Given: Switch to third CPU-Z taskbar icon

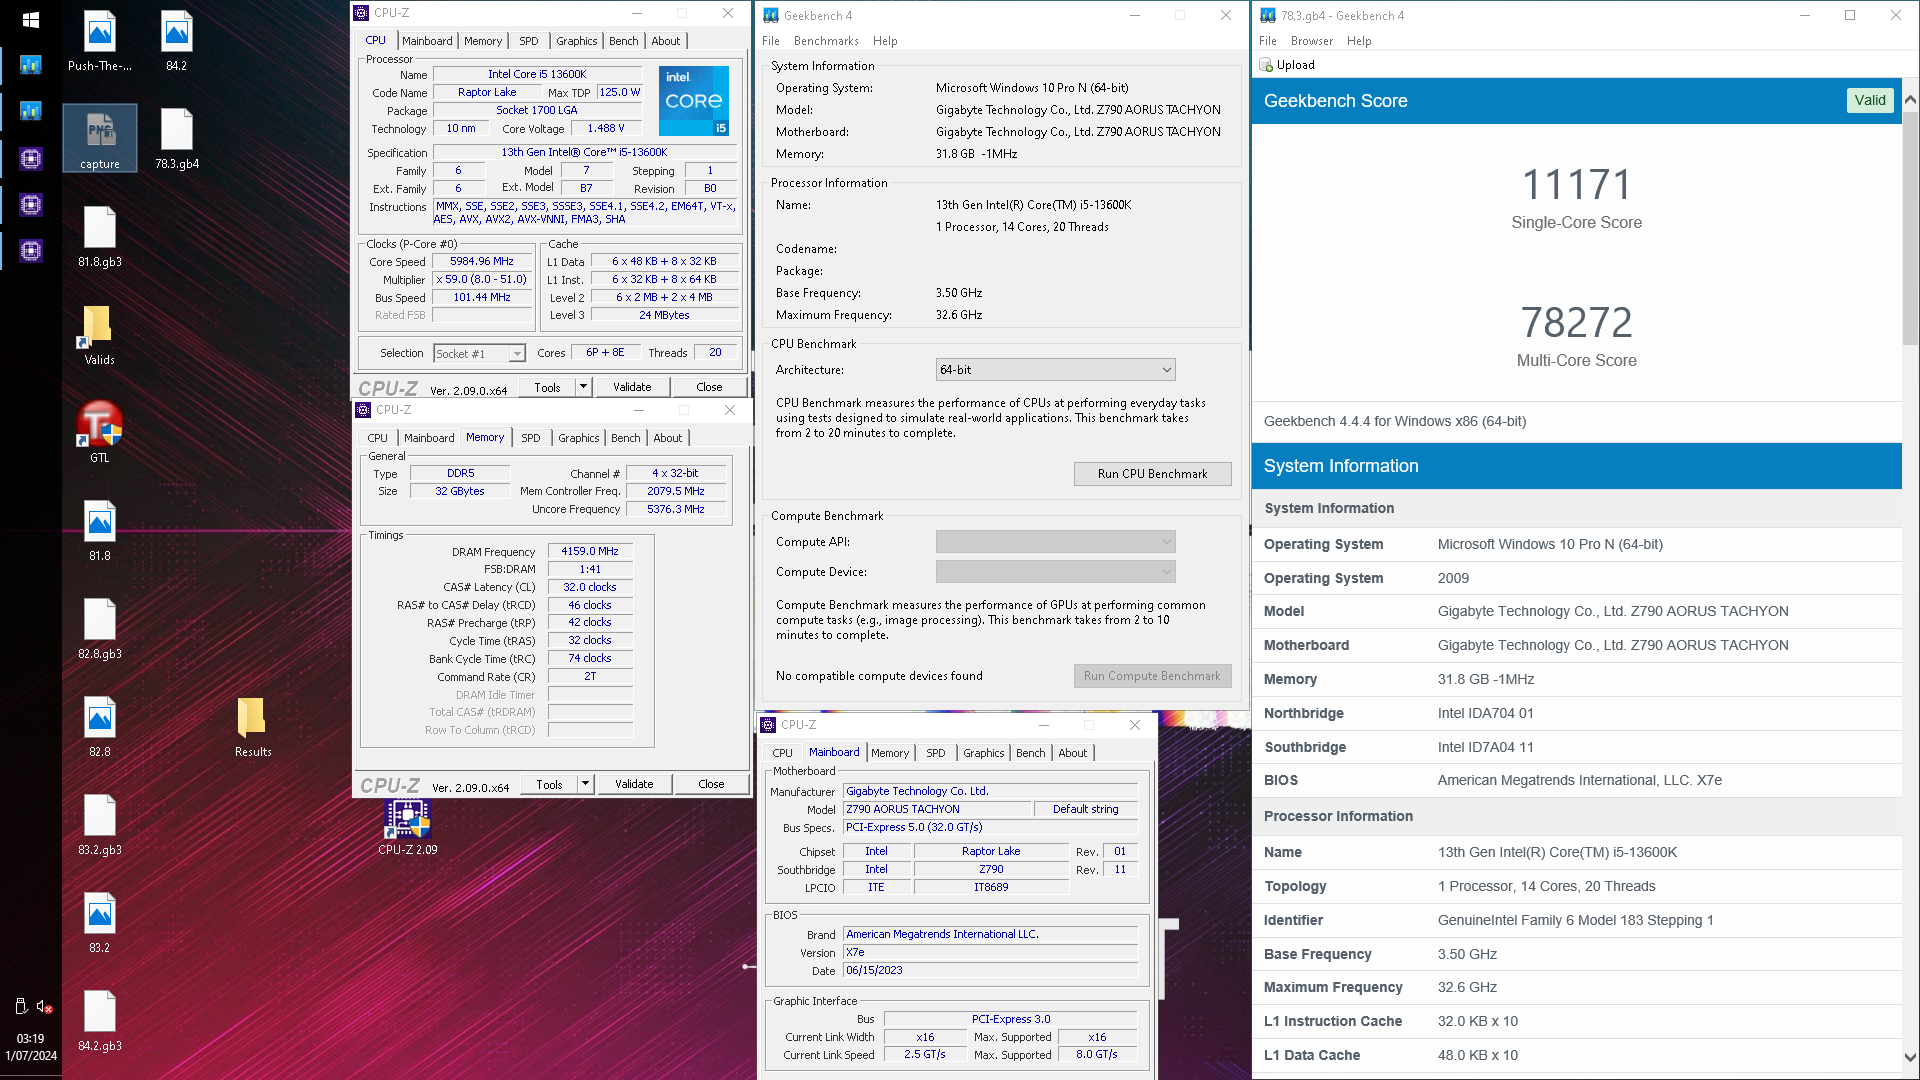Looking at the screenshot, I should (x=31, y=250).
